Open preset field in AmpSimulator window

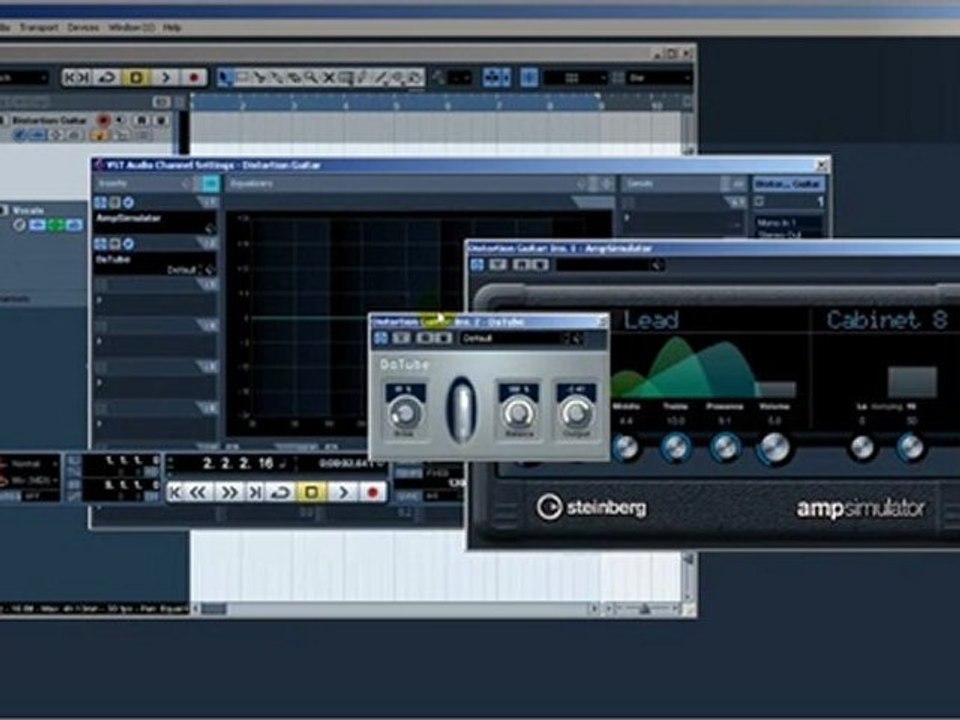click(x=609, y=264)
